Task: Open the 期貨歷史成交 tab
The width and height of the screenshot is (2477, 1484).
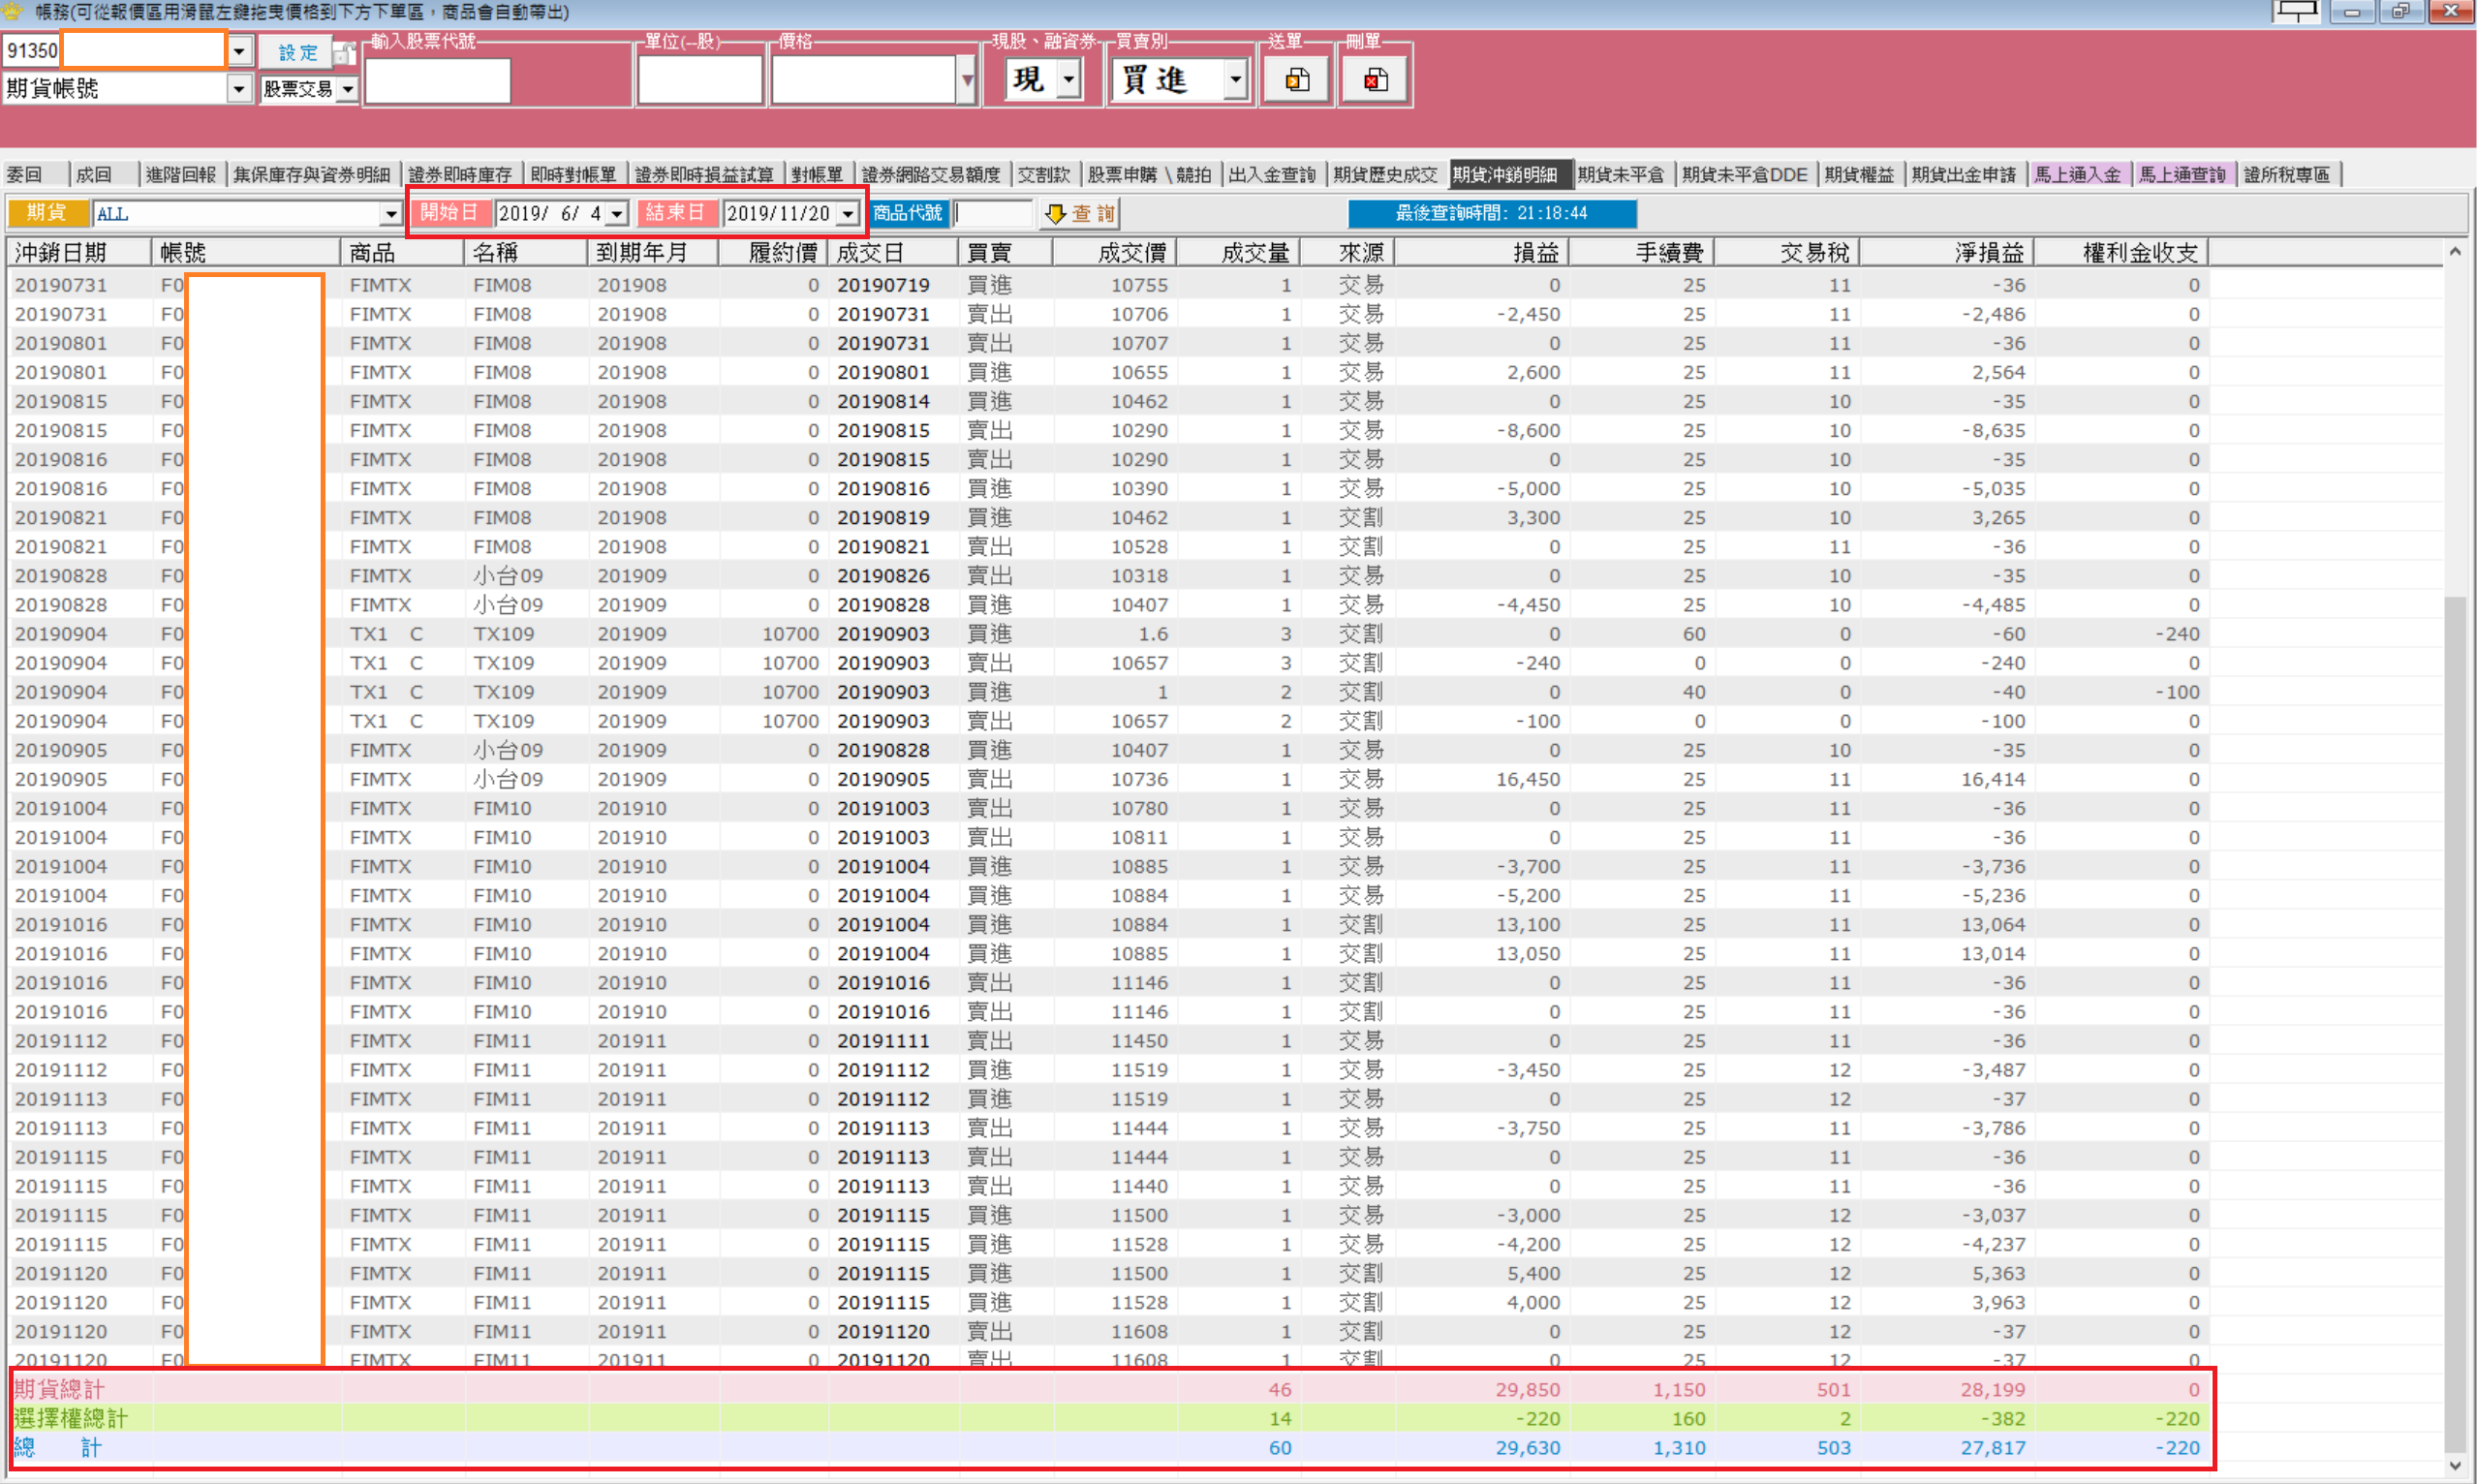Action: (1386, 174)
